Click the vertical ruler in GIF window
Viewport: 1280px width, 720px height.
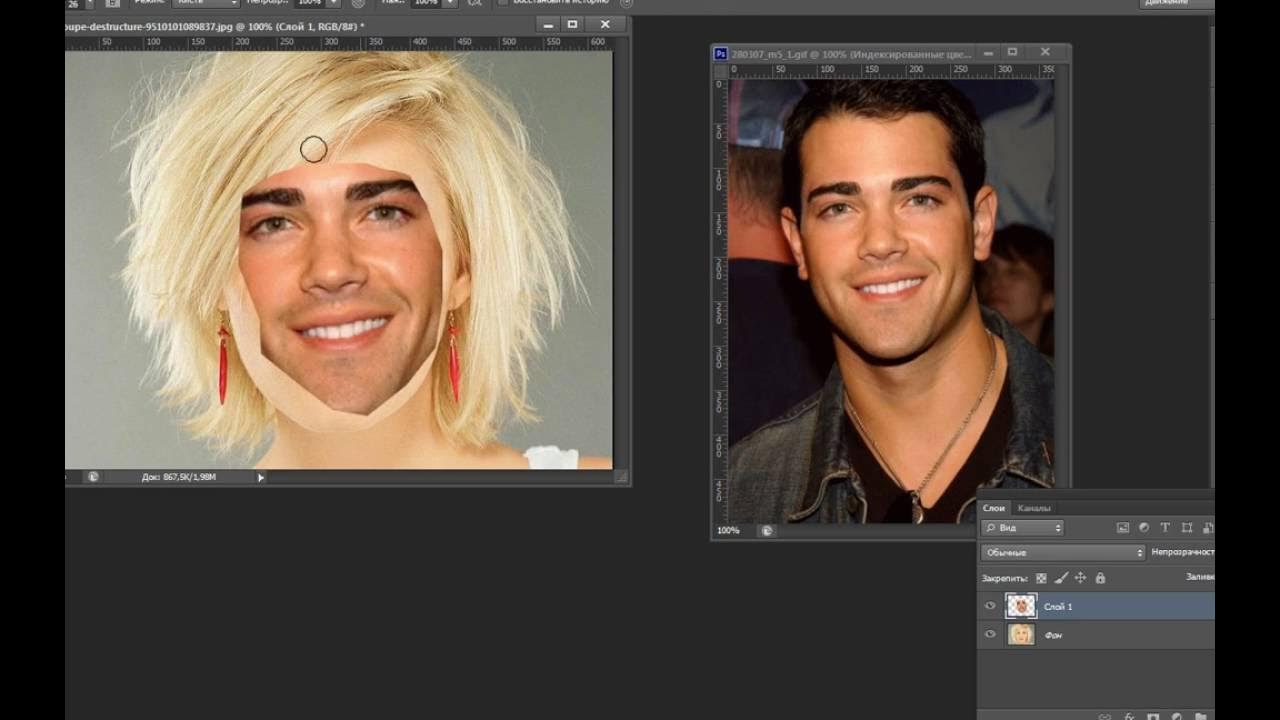(720, 300)
